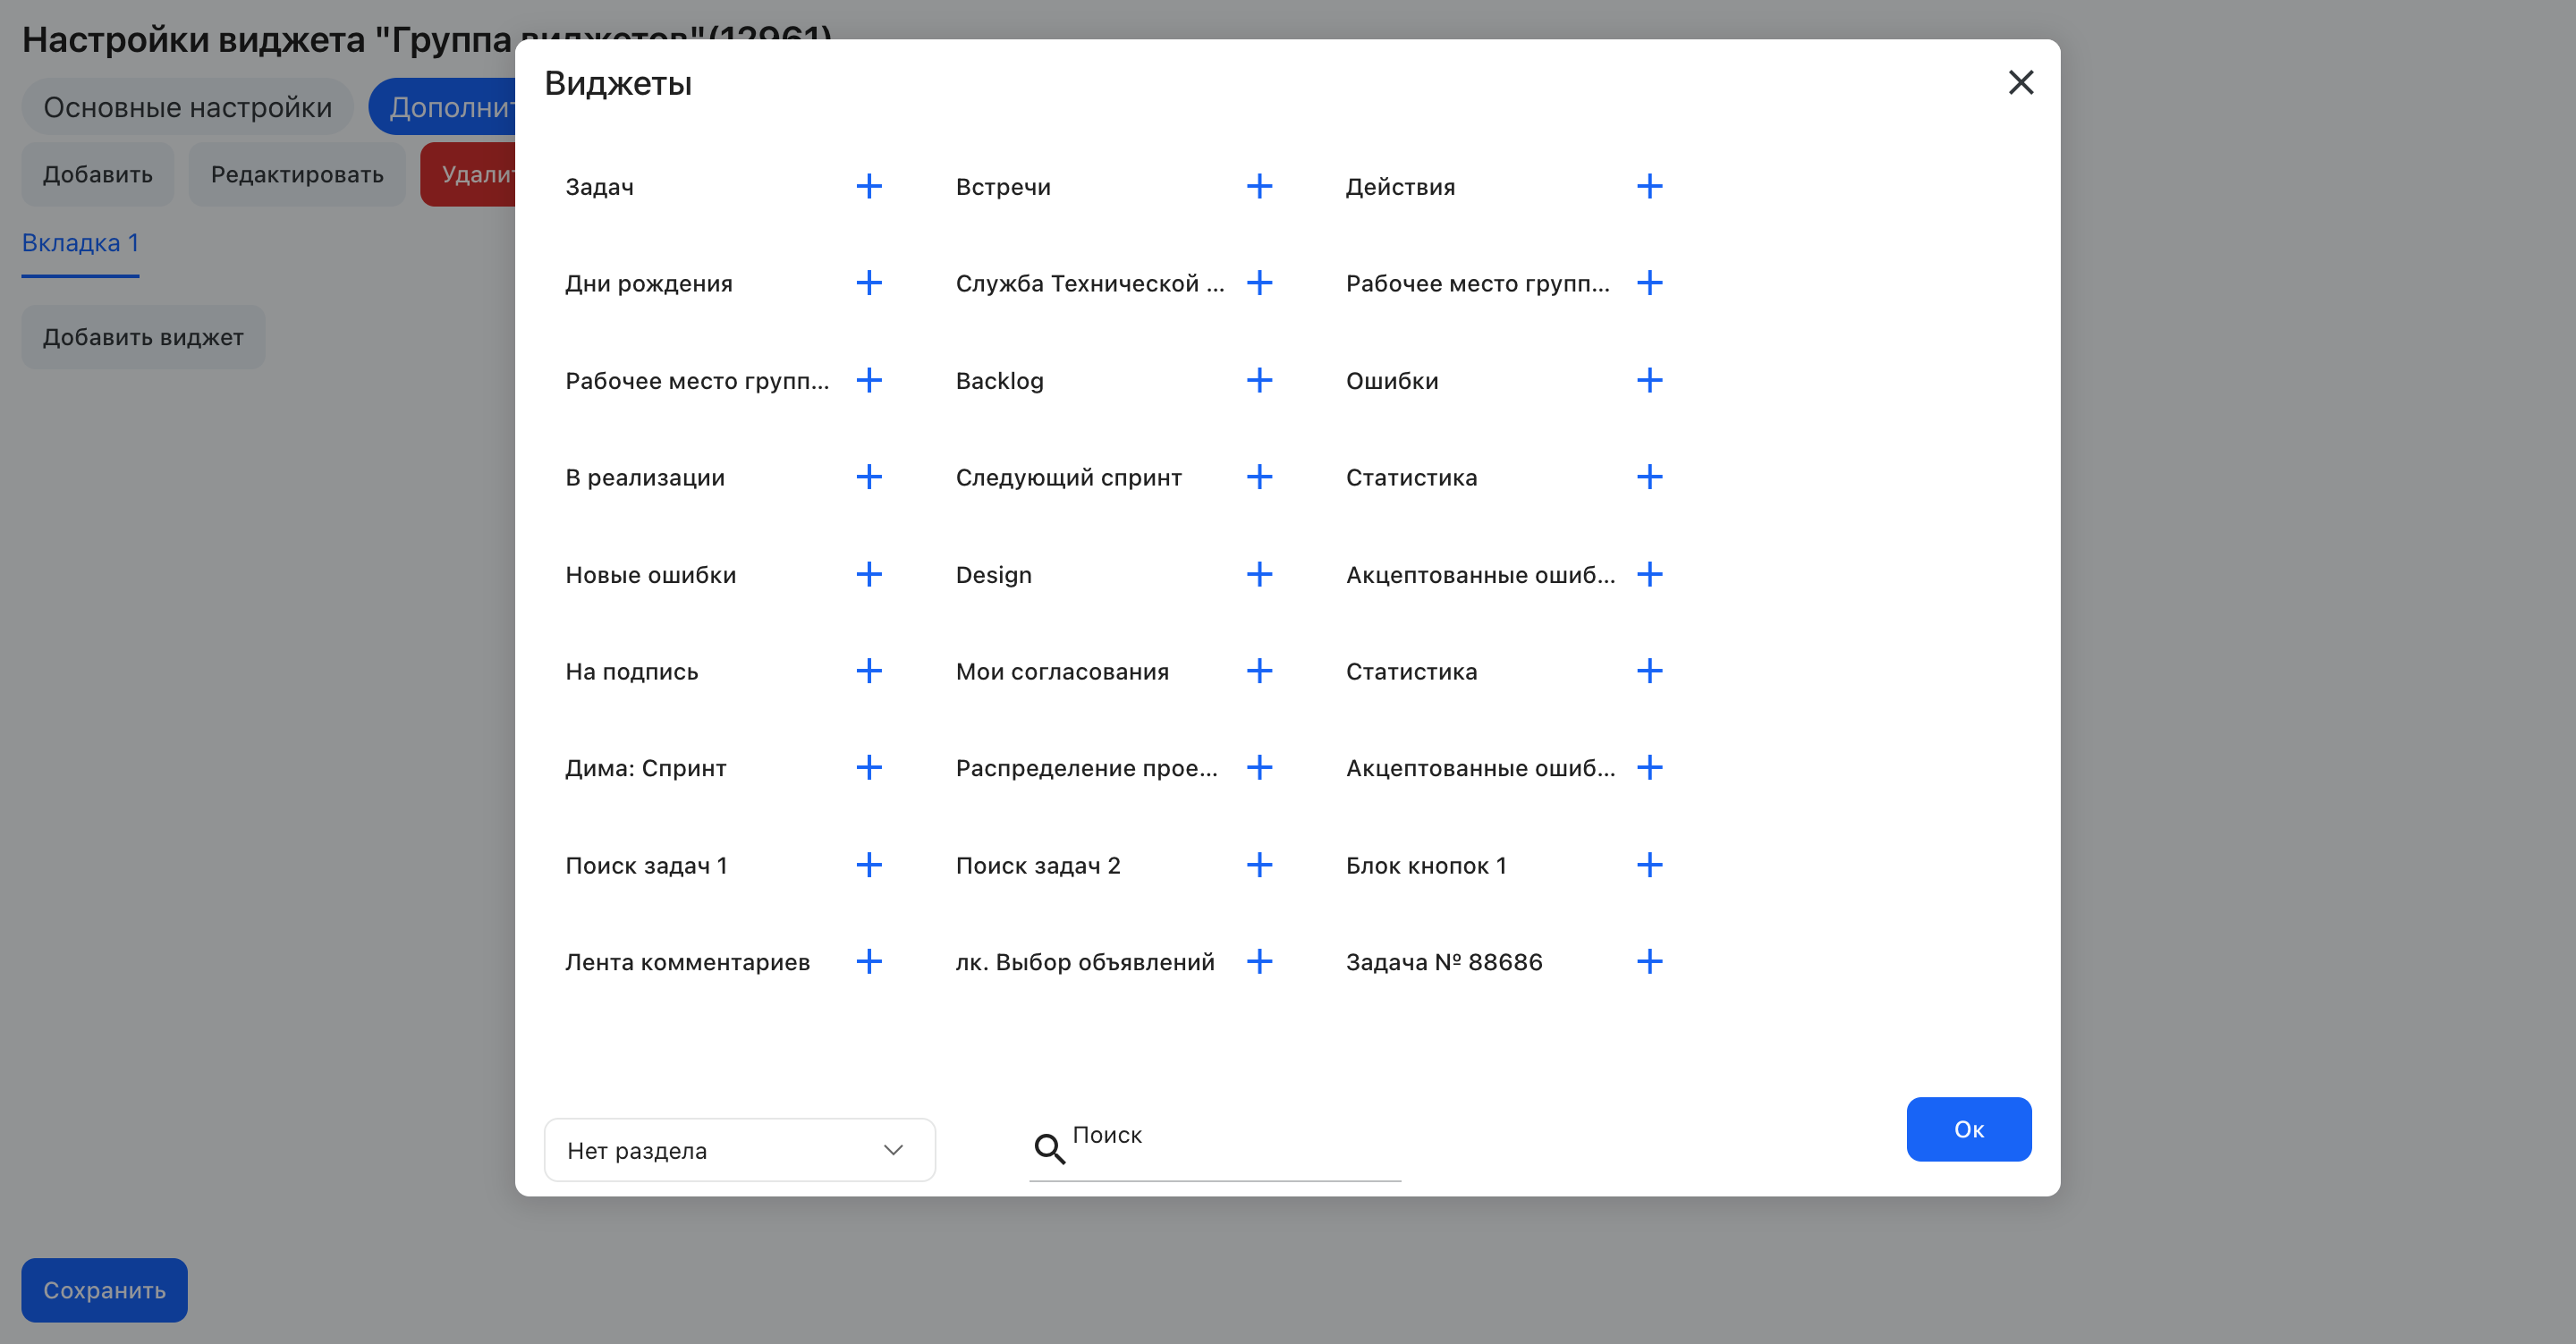Screen dimensions: 2576x1344
Task: Click the plus next to Блок кнопок 1
Action: pos(1649,865)
